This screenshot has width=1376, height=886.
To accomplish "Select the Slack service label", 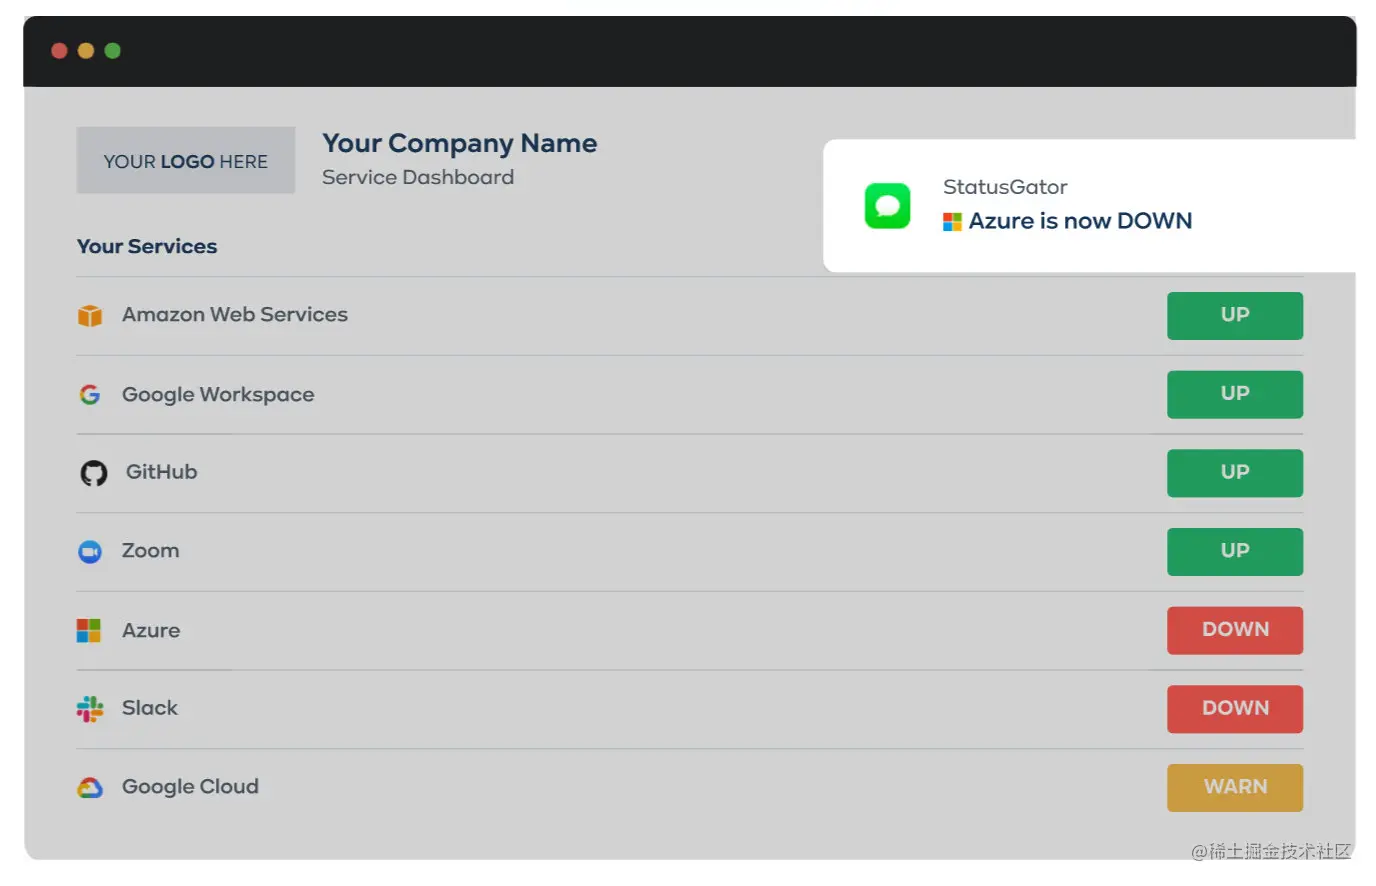I will (x=150, y=708).
